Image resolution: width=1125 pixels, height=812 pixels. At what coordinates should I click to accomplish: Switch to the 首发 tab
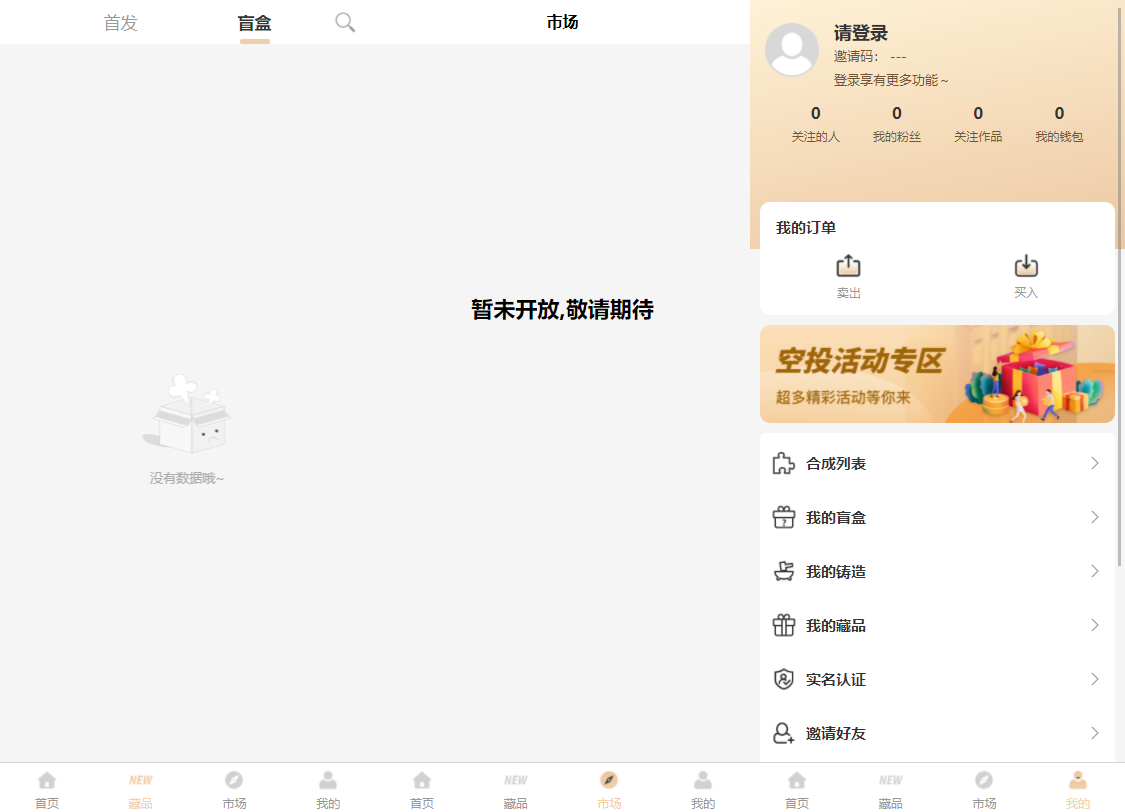[x=121, y=23]
